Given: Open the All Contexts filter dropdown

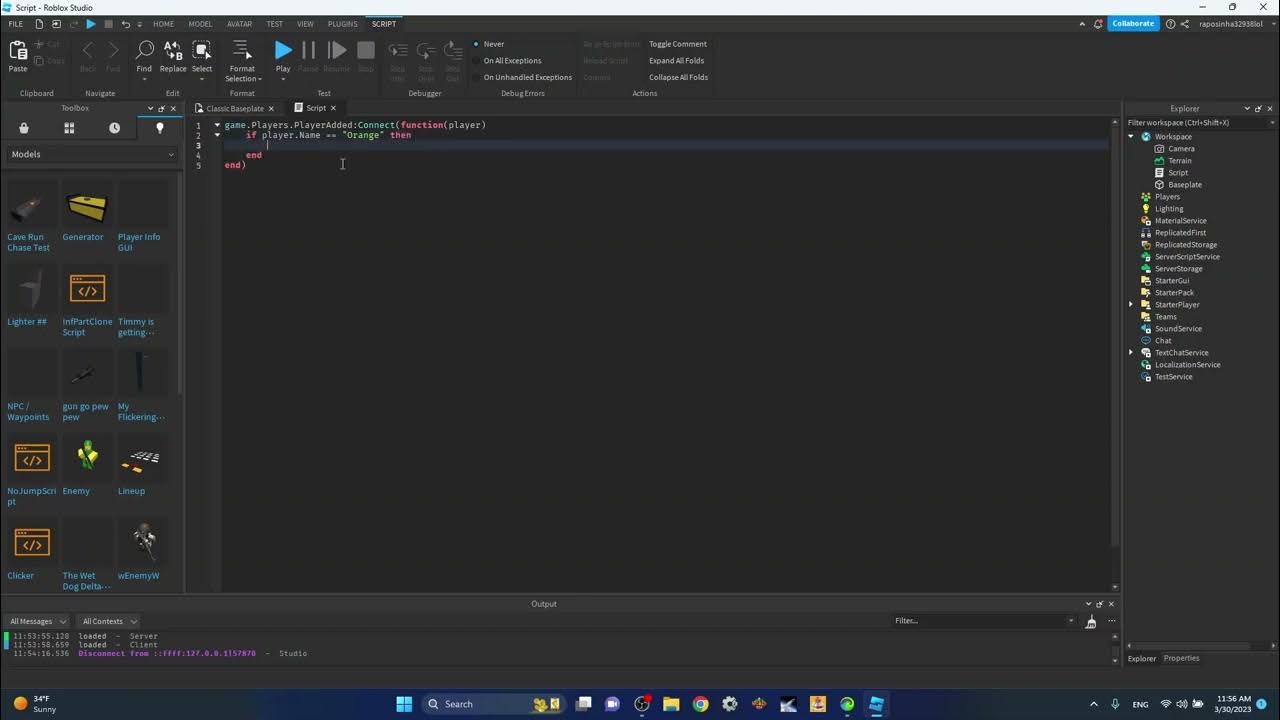Looking at the screenshot, I should click(x=107, y=621).
